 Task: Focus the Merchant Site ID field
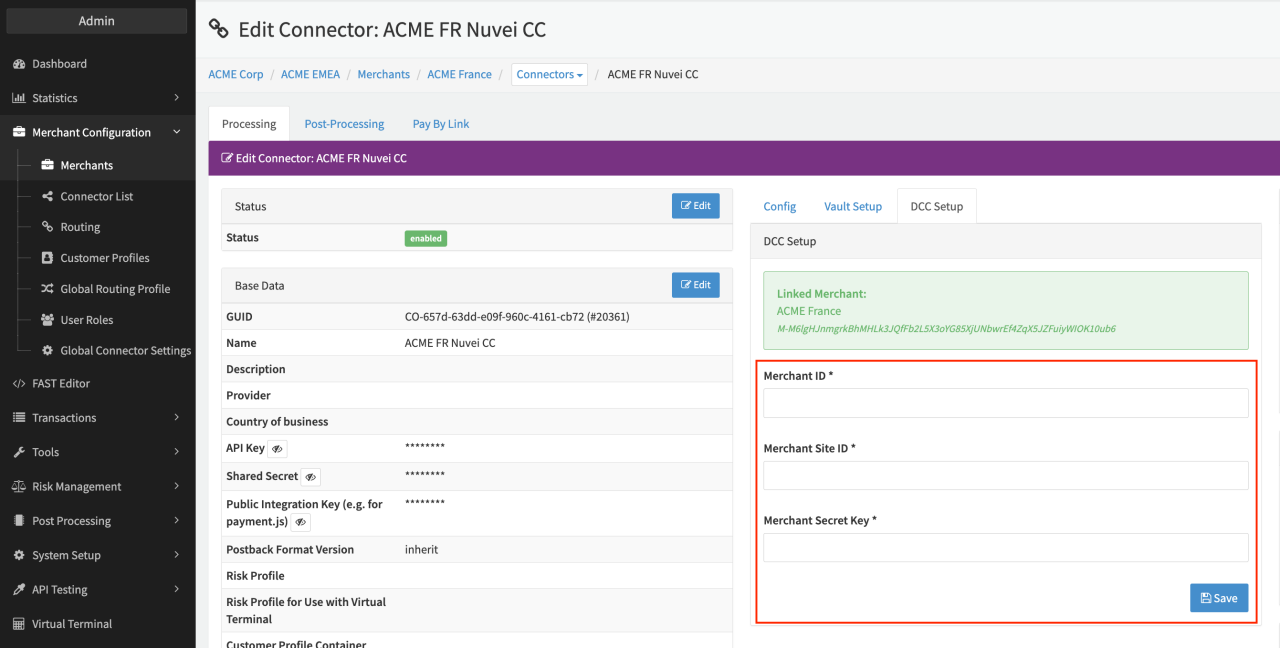(x=1005, y=476)
